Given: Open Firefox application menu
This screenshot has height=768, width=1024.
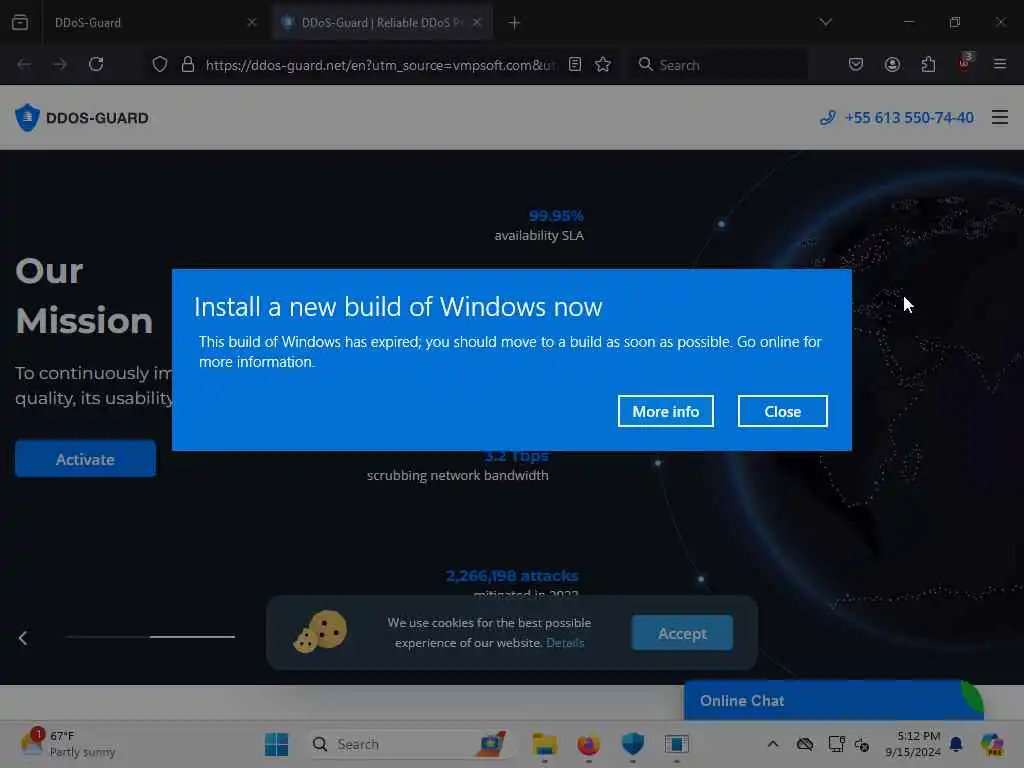Looking at the screenshot, I should click(1000, 64).
